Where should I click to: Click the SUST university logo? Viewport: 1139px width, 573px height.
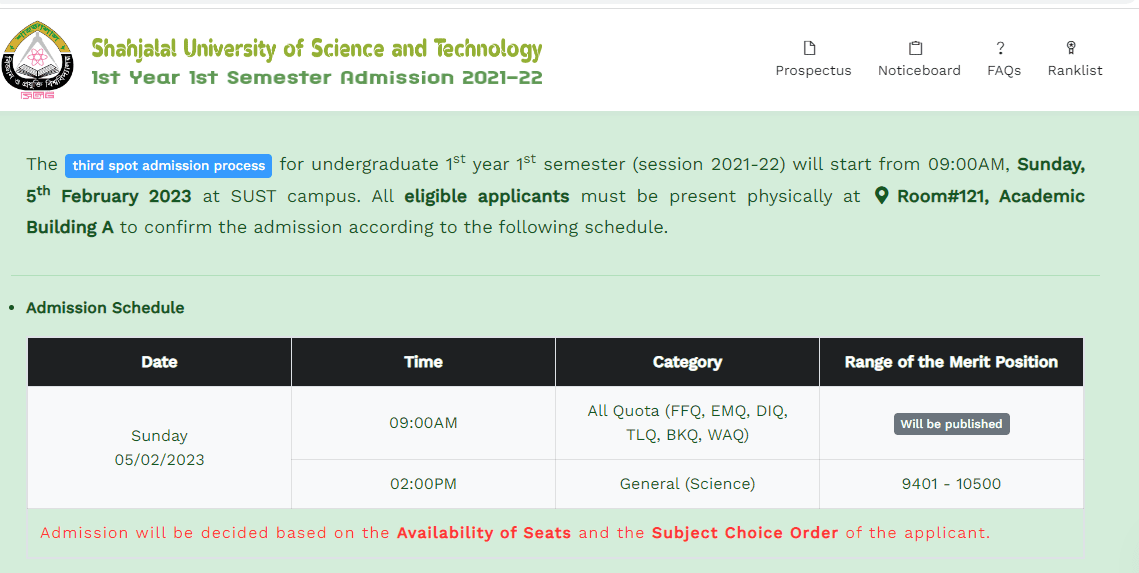pos(38,60)
